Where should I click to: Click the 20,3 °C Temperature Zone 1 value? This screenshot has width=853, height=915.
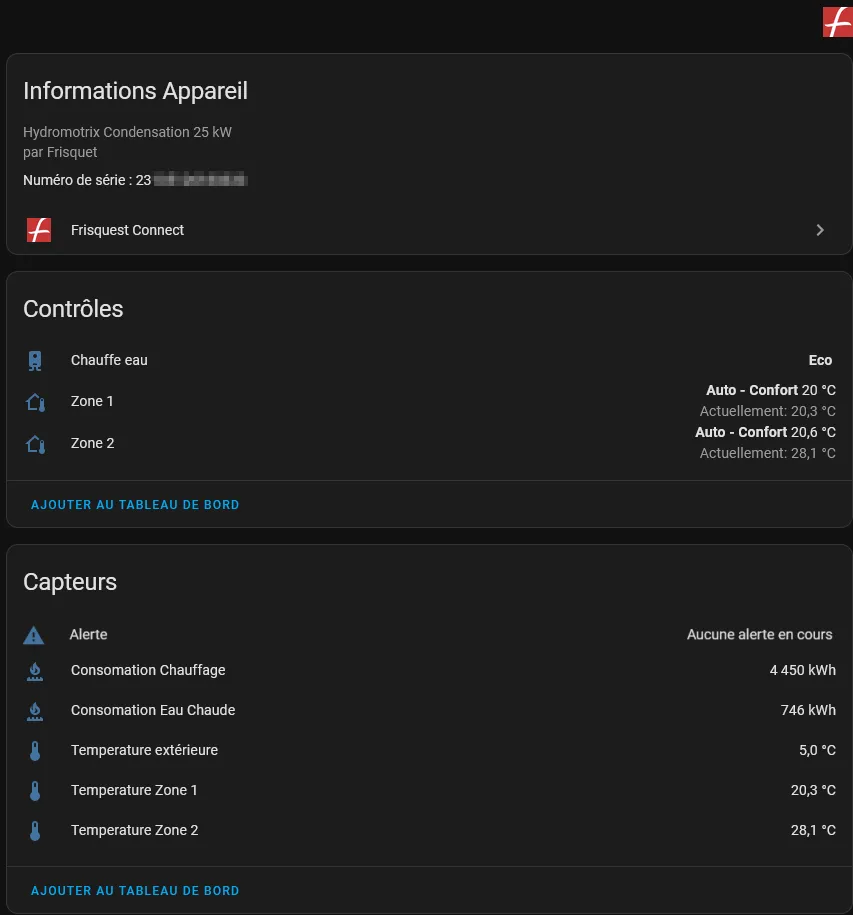(813, 790)
